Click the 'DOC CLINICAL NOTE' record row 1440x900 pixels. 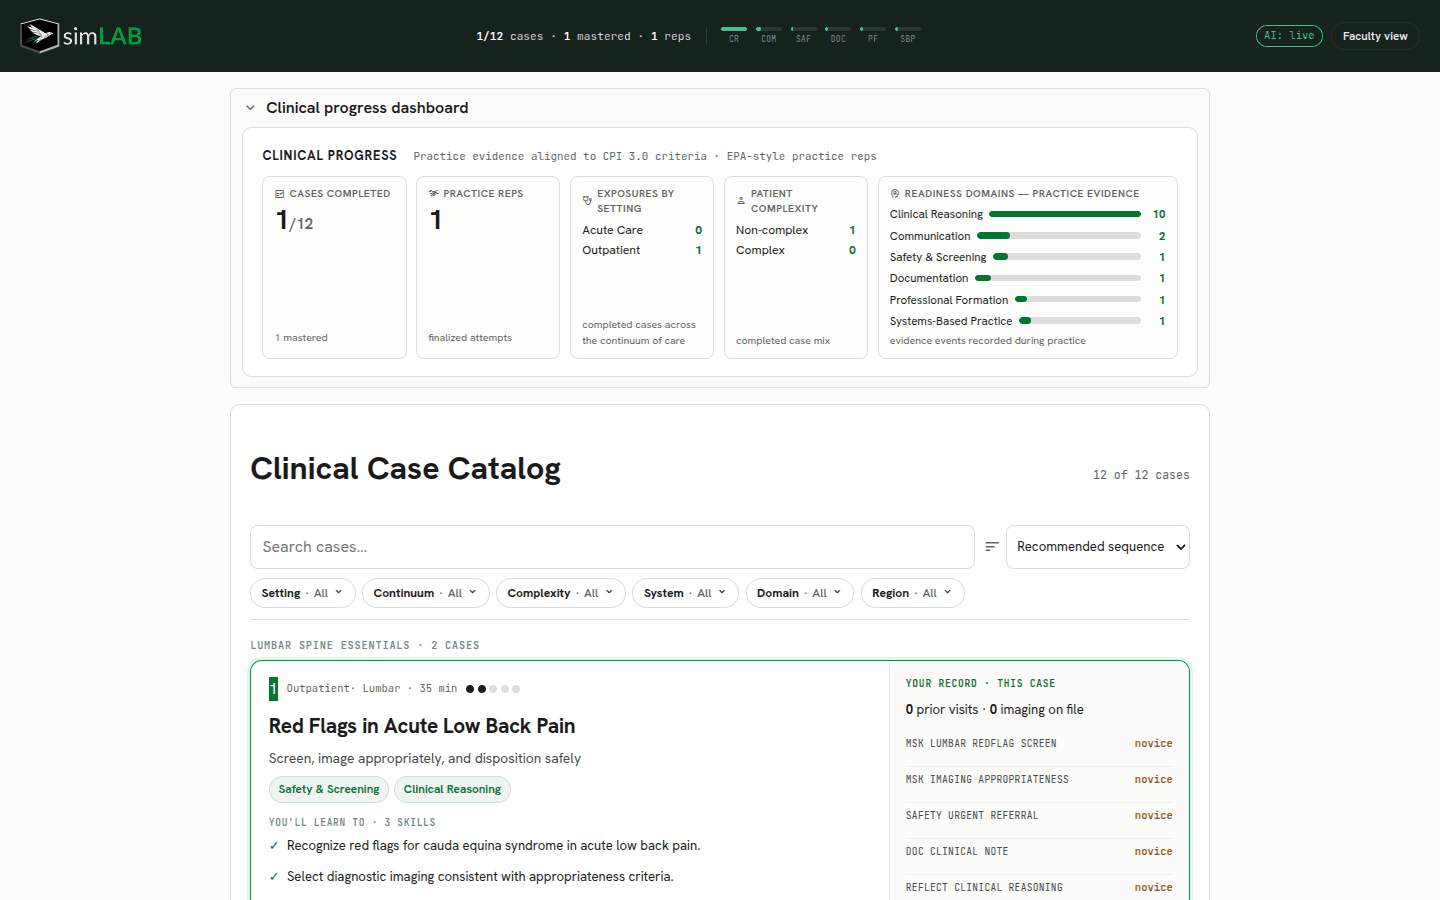(x=1039, y=852)
